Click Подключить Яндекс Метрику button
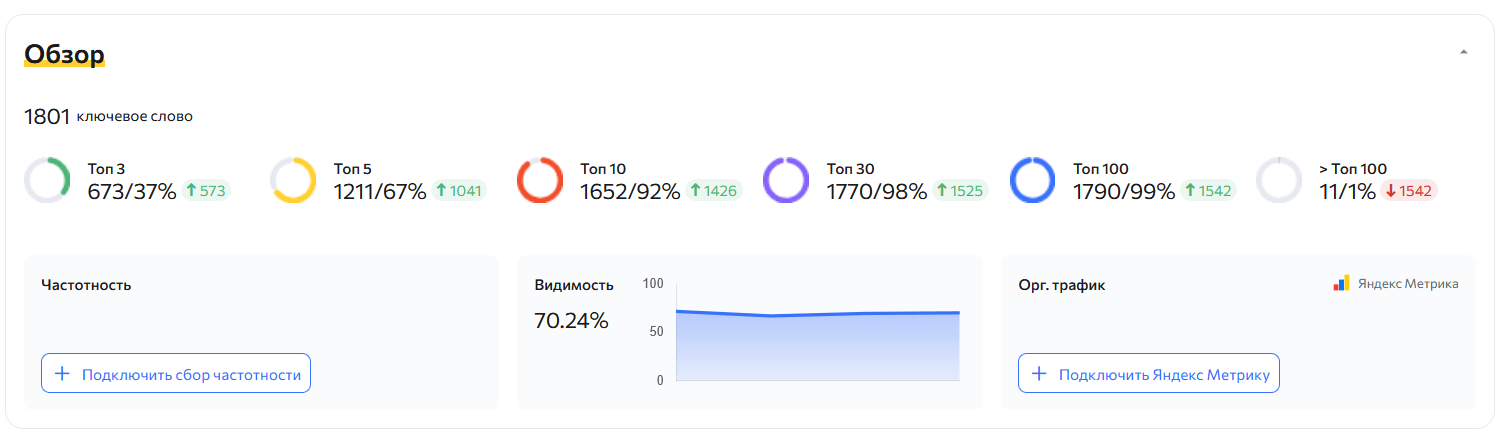1502x436 pixels. 1149,374
